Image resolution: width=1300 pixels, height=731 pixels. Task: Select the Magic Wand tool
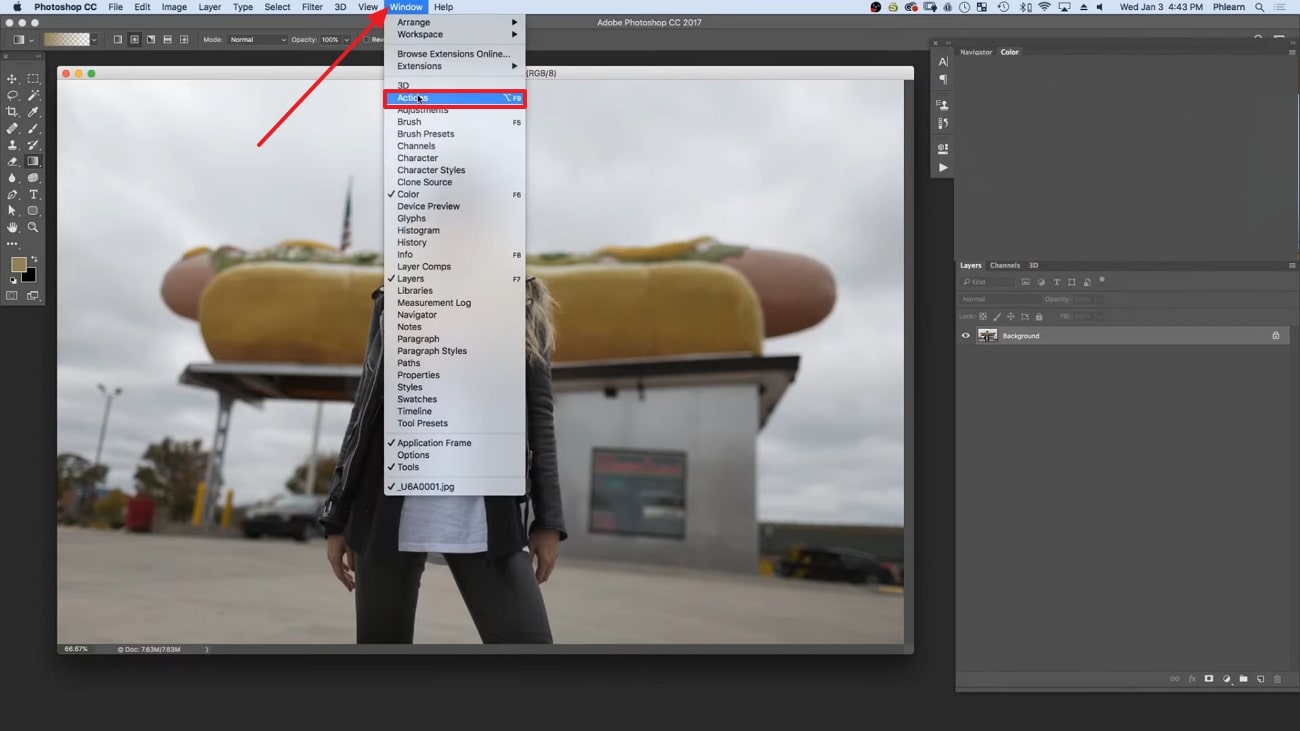click(x=33, y=96)
